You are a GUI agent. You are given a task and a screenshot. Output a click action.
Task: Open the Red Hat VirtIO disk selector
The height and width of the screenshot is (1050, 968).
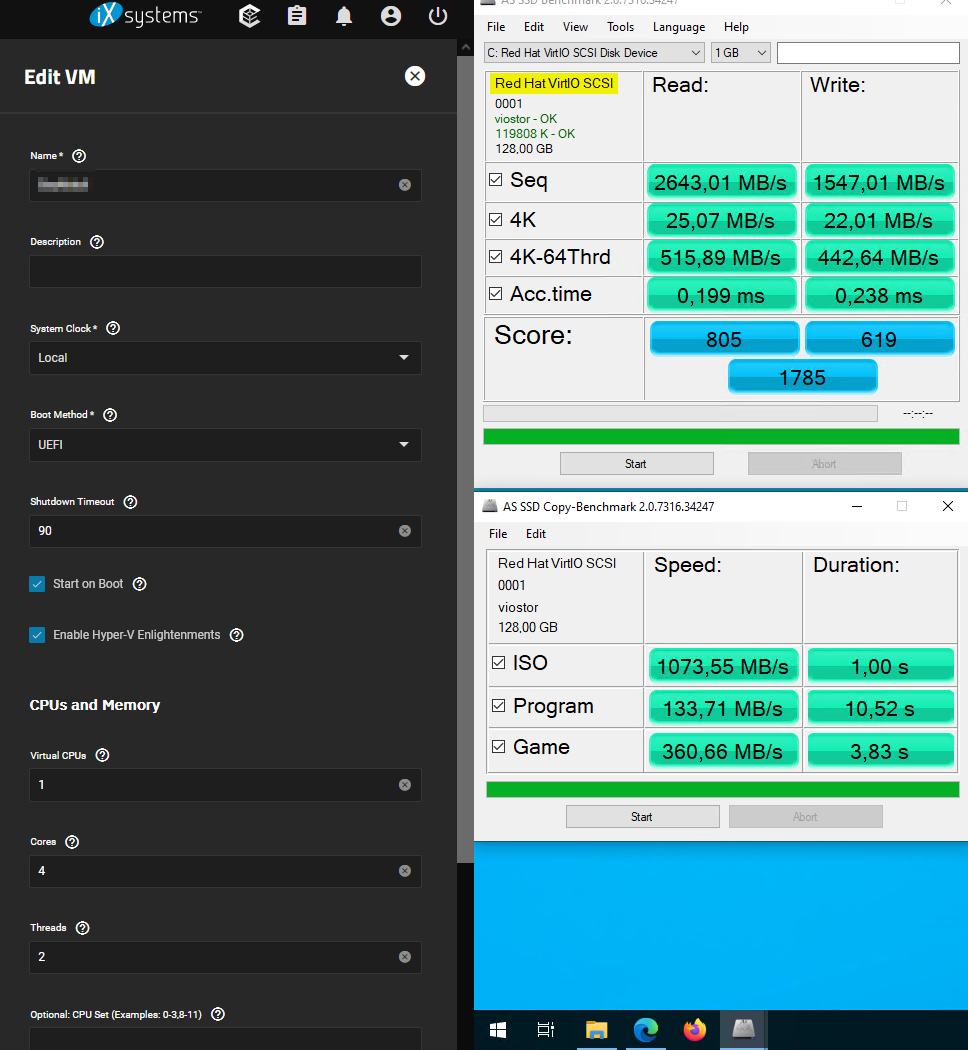coord(594,53)
